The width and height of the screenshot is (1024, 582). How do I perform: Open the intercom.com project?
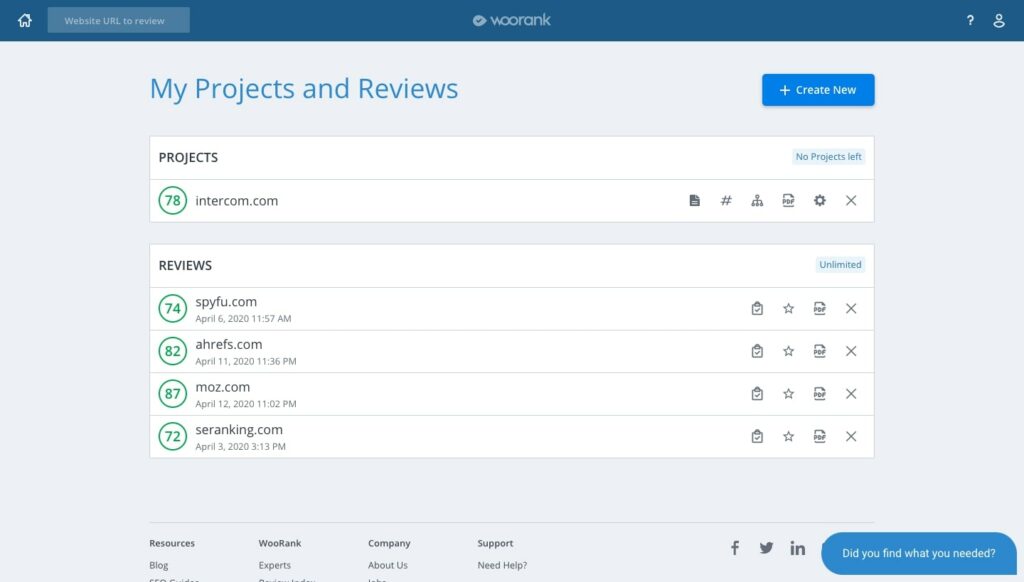click(236, 201)
